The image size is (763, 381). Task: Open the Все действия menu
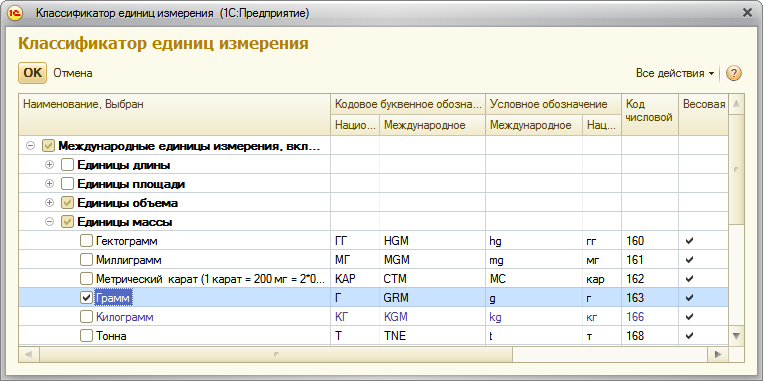coord(675,73)
